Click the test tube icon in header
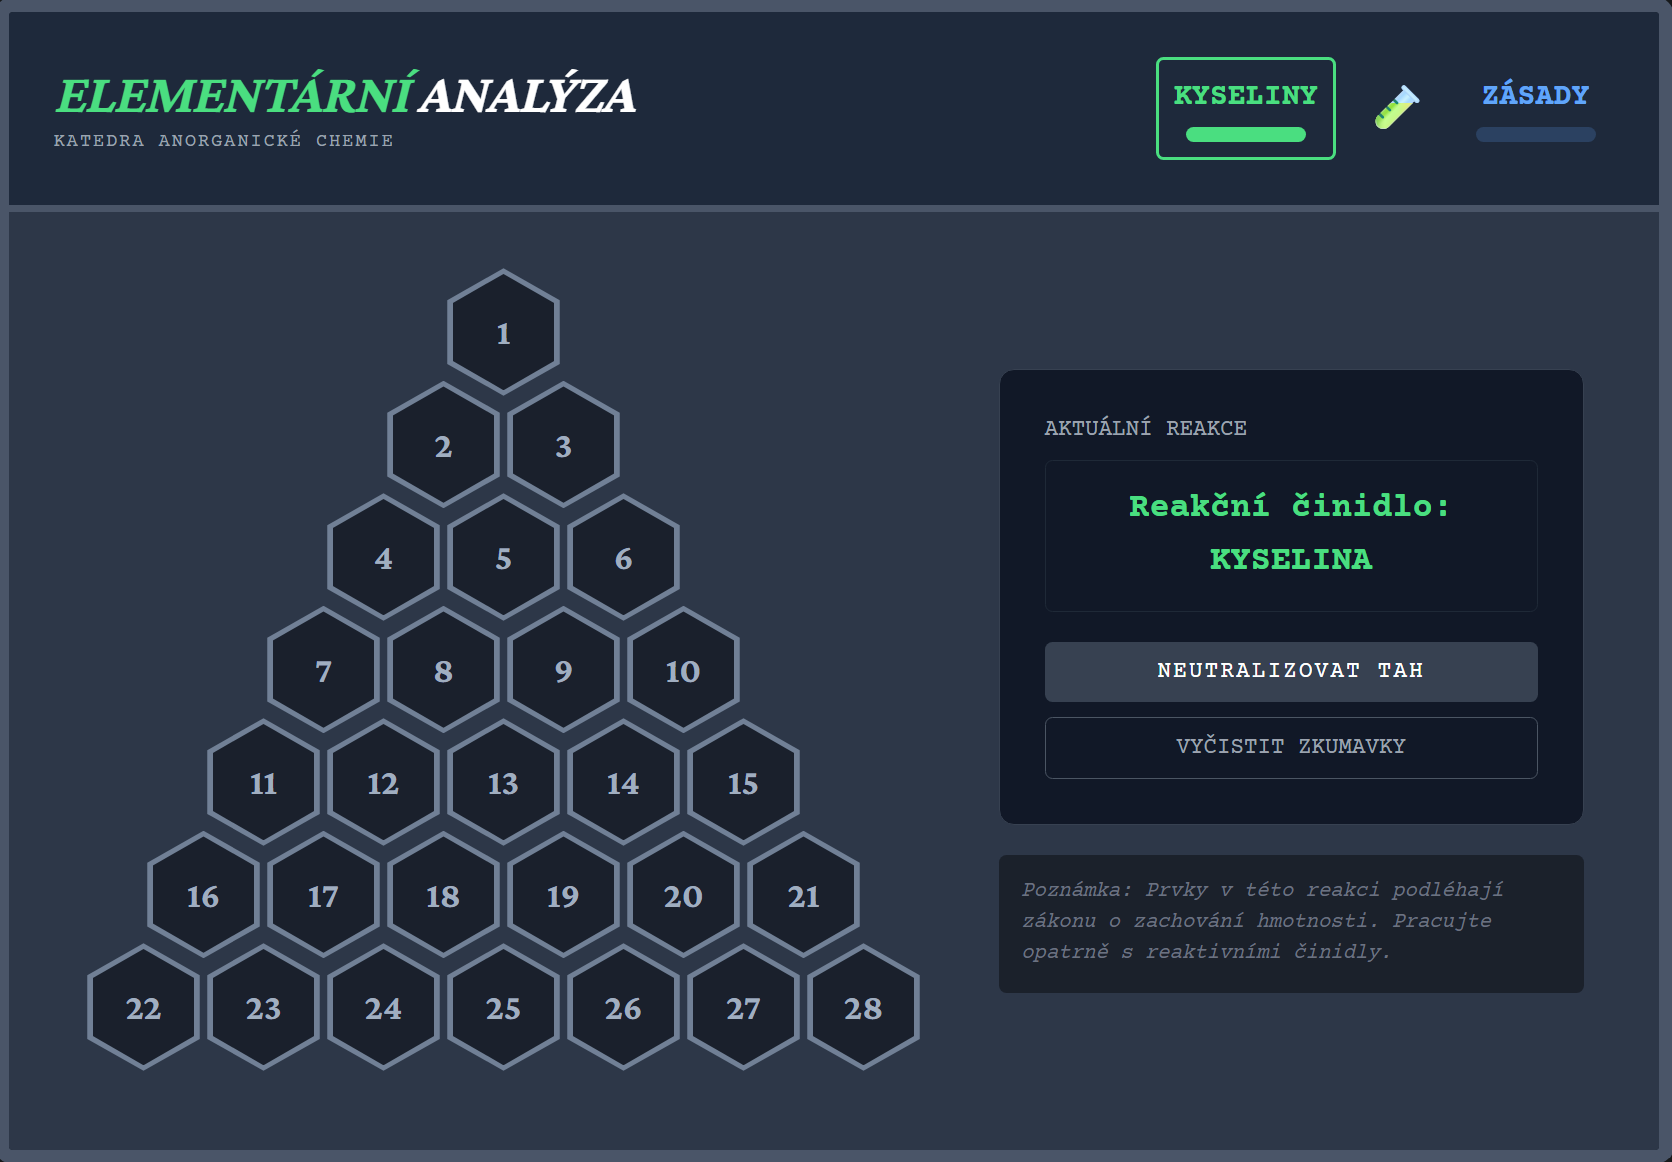1672x1162 pixels. tap(1396, 107)
